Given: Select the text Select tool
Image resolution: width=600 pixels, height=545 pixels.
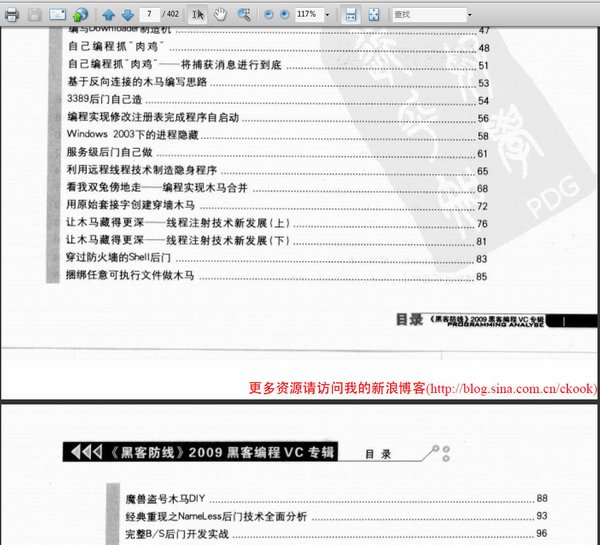Looking at the screenshot, I should click(197, 15).
